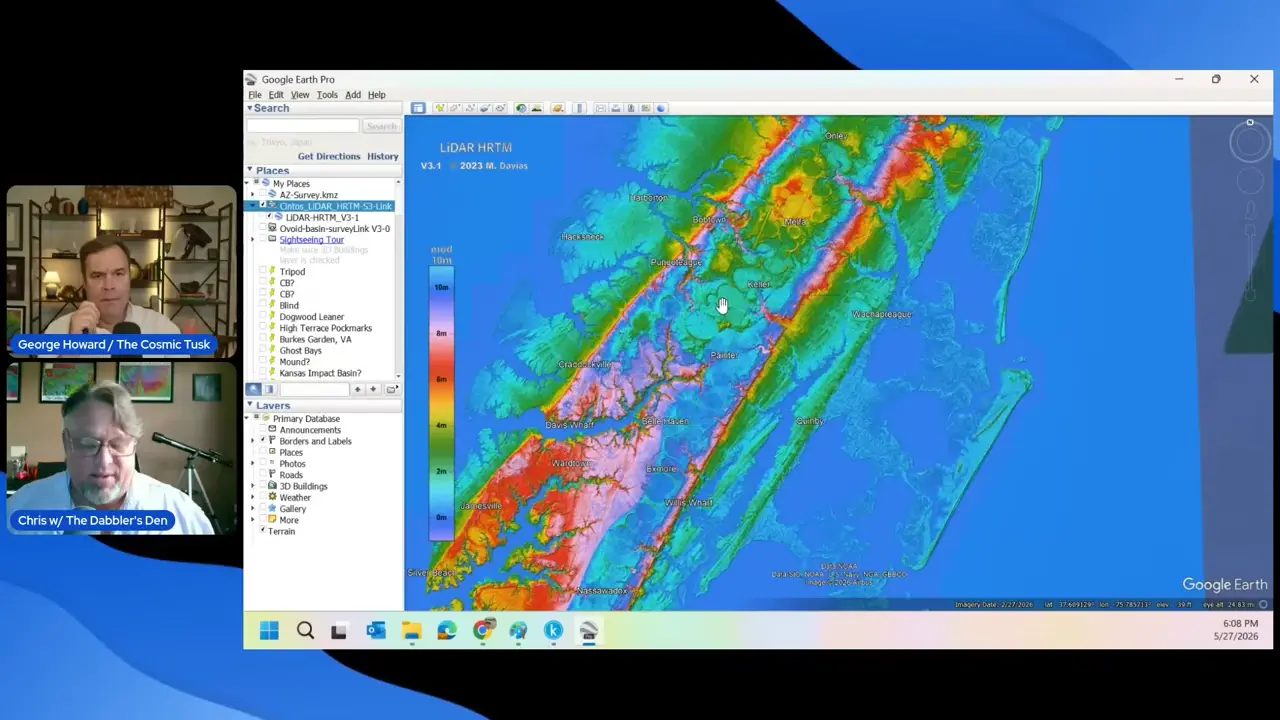The height and width of the screenshot is (720, 1280).
Task: Click the Save Image toolbar icon
Action: 630,108
